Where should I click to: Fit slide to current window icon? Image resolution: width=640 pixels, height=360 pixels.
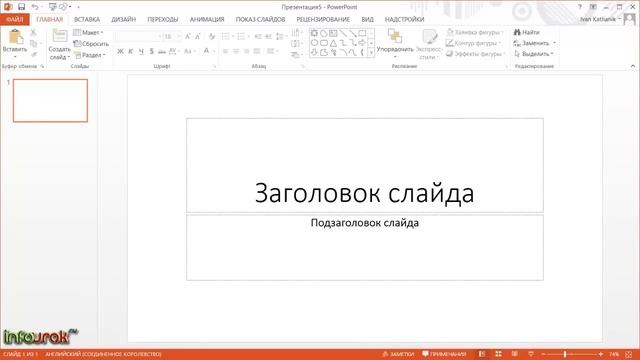point(629,354)
